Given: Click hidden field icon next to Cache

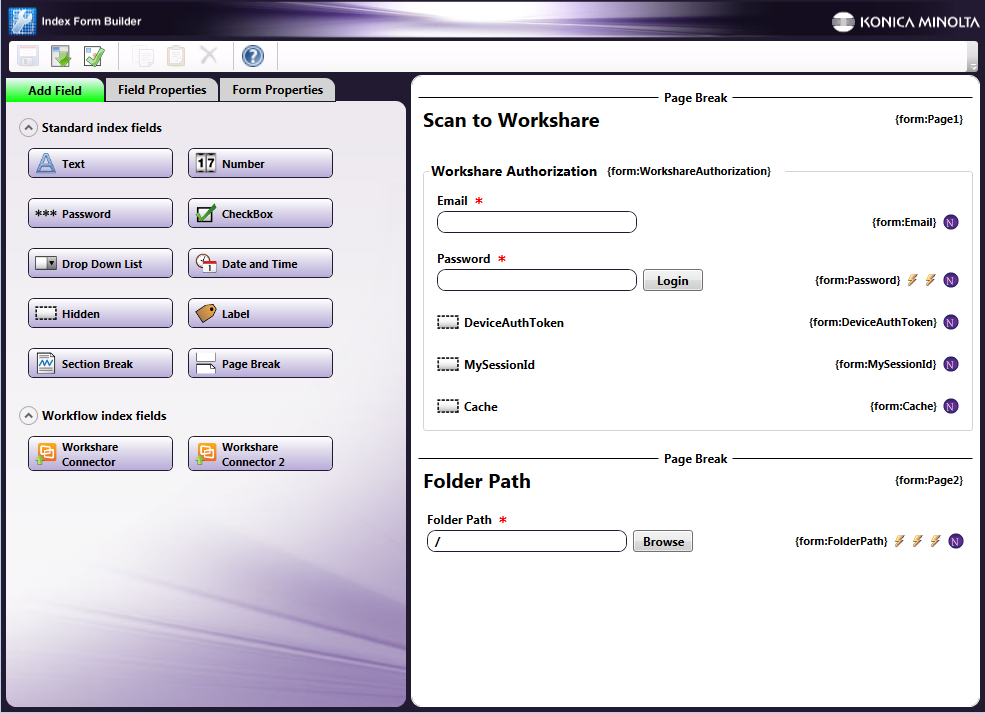Looking at the screenshot, I should click(448, 406).
